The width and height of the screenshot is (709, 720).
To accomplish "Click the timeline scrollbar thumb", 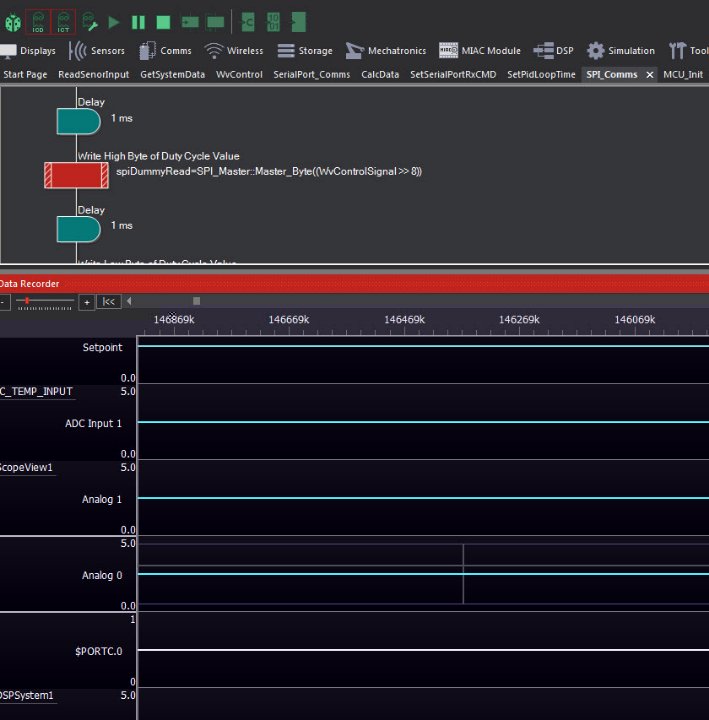I will (x=197, y=301).
